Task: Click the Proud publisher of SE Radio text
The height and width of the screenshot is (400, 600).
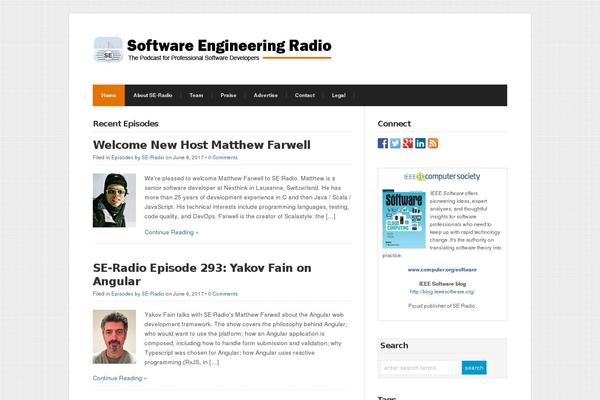Action: tap(442, 306)
